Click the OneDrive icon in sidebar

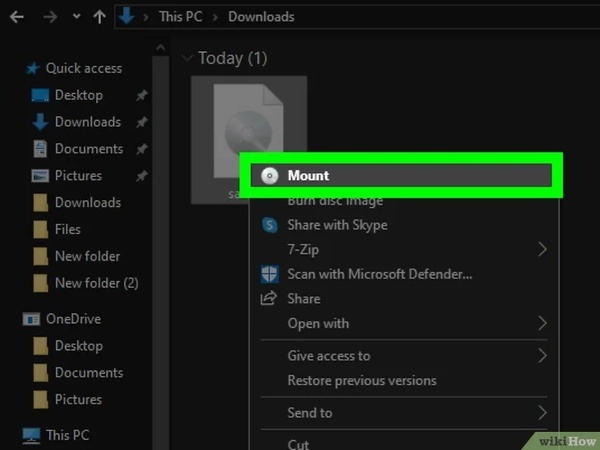click(x=31, y=319)
